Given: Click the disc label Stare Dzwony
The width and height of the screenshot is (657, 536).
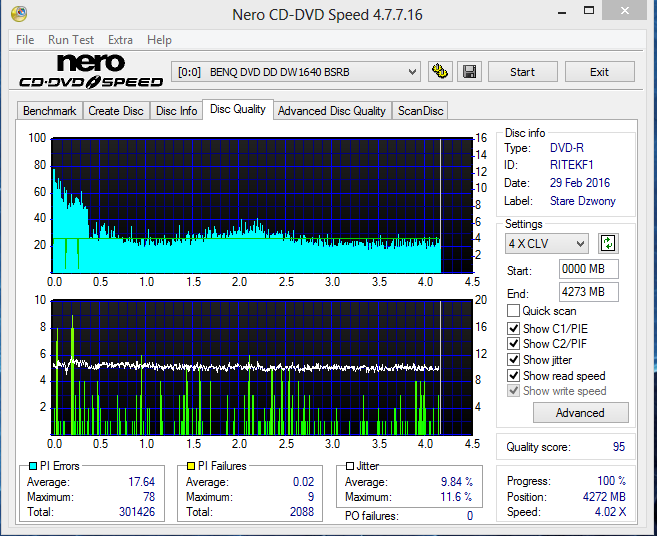Looking at the screenshot, I should pos(583,201).
